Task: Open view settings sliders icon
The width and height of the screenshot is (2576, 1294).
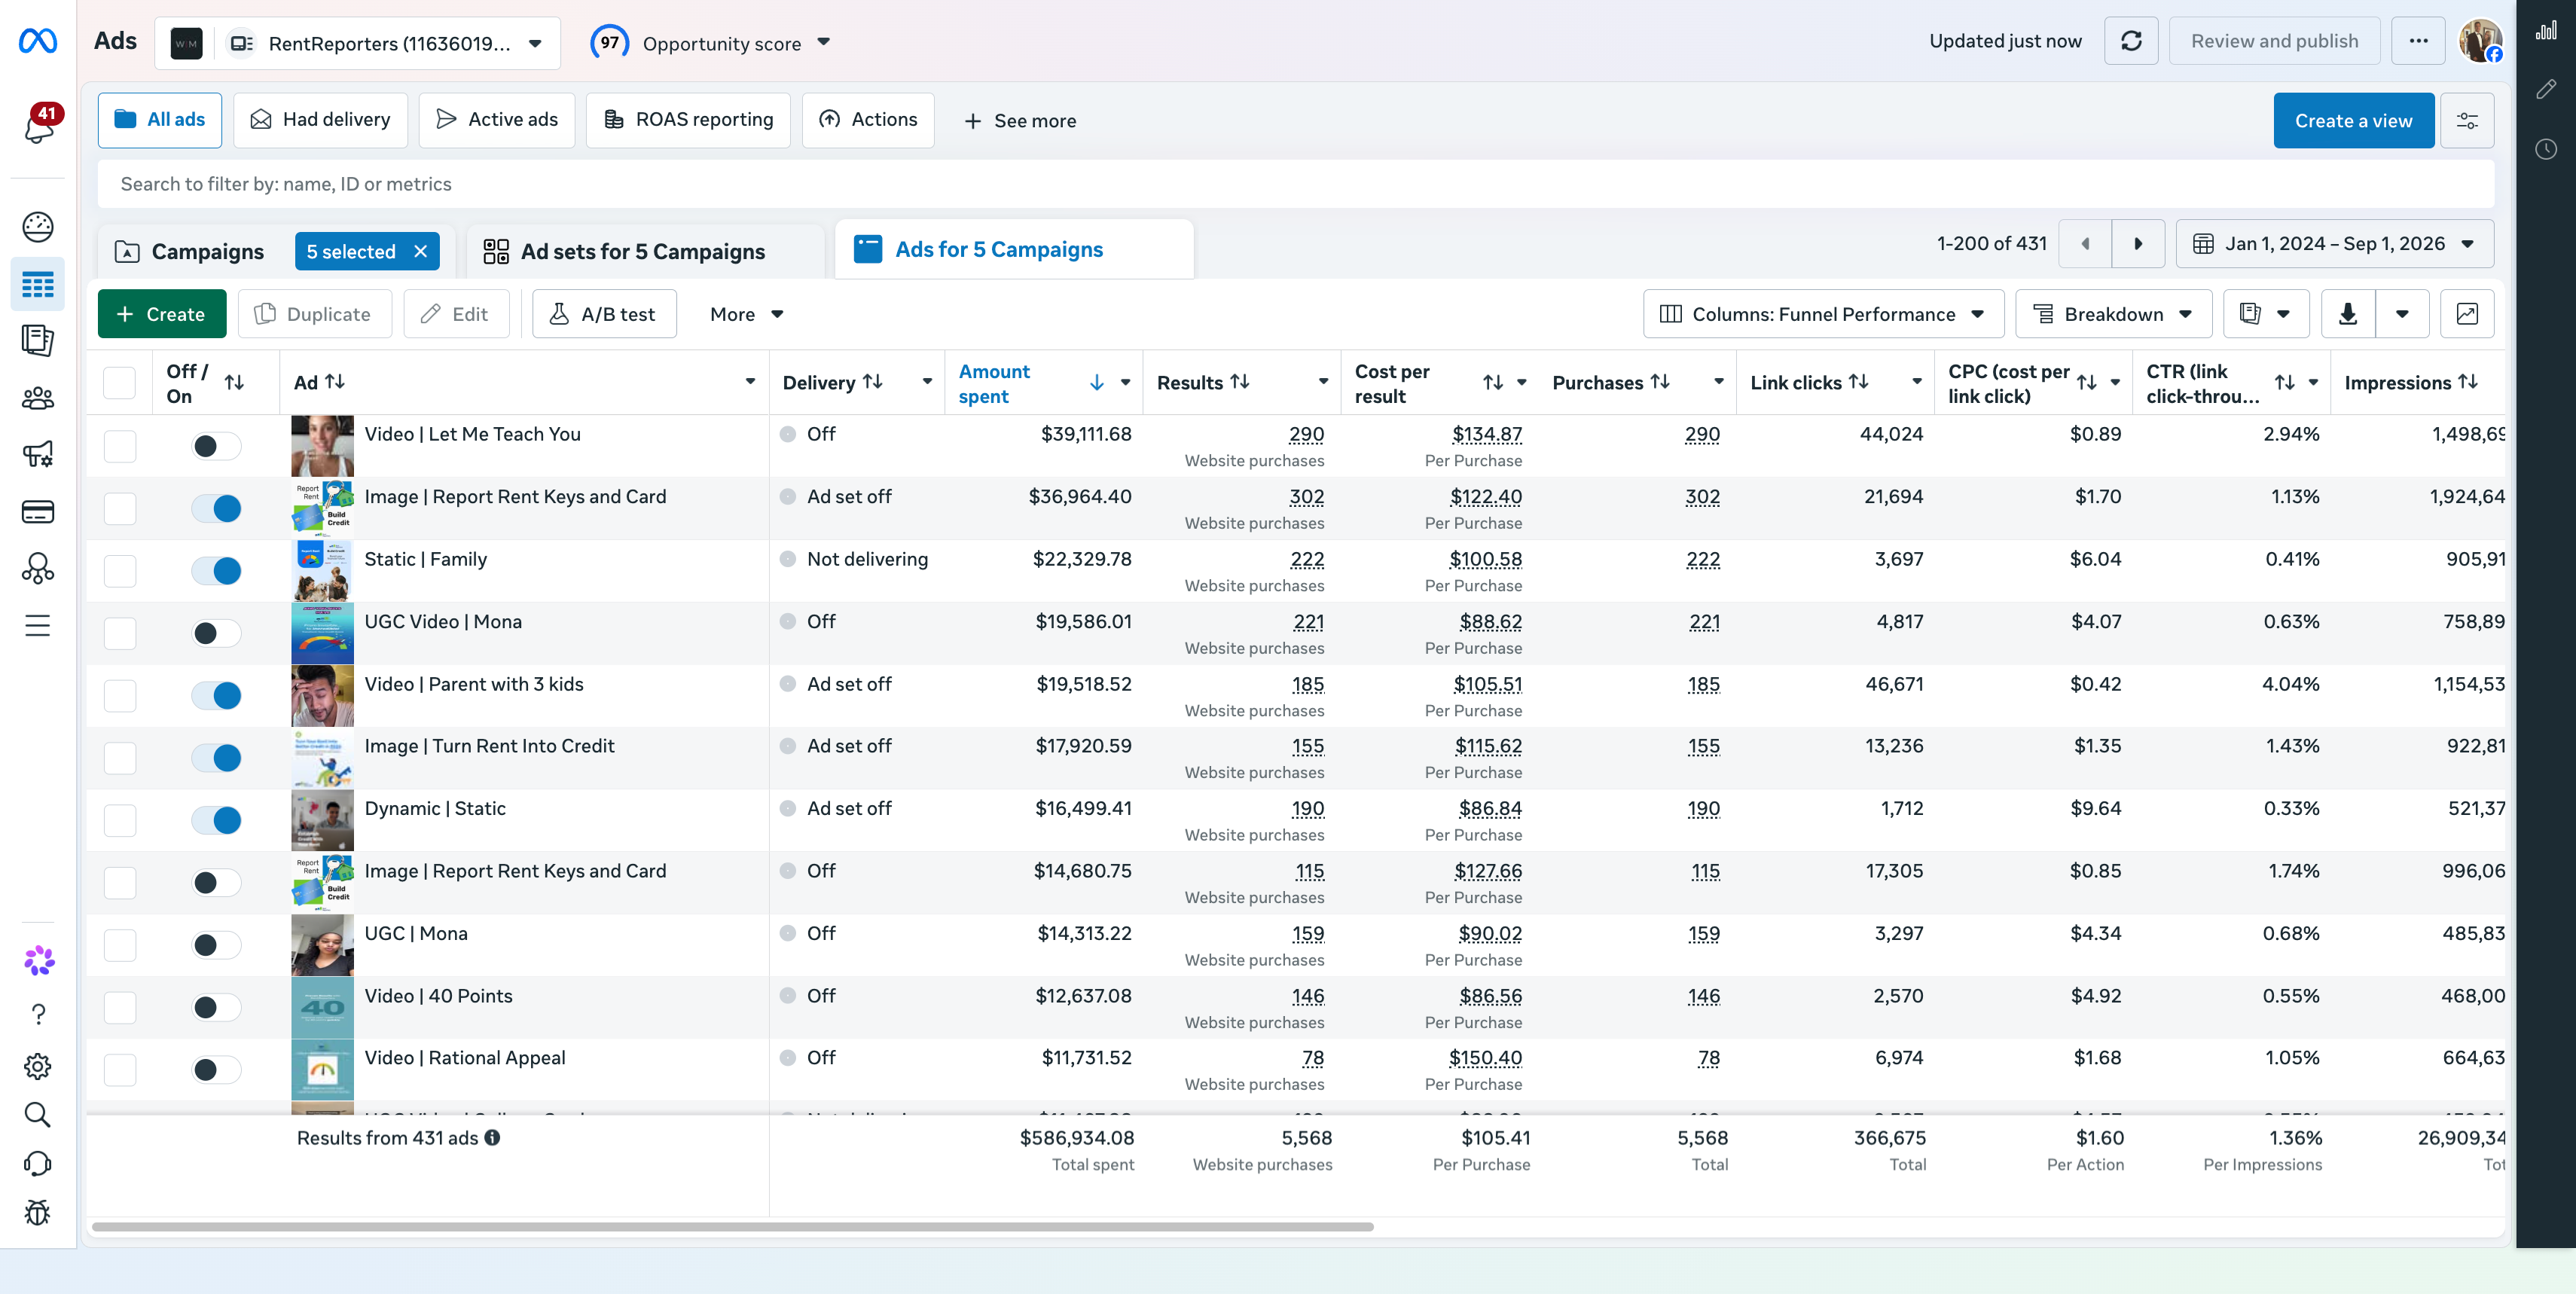Action: coord(2467,121)
